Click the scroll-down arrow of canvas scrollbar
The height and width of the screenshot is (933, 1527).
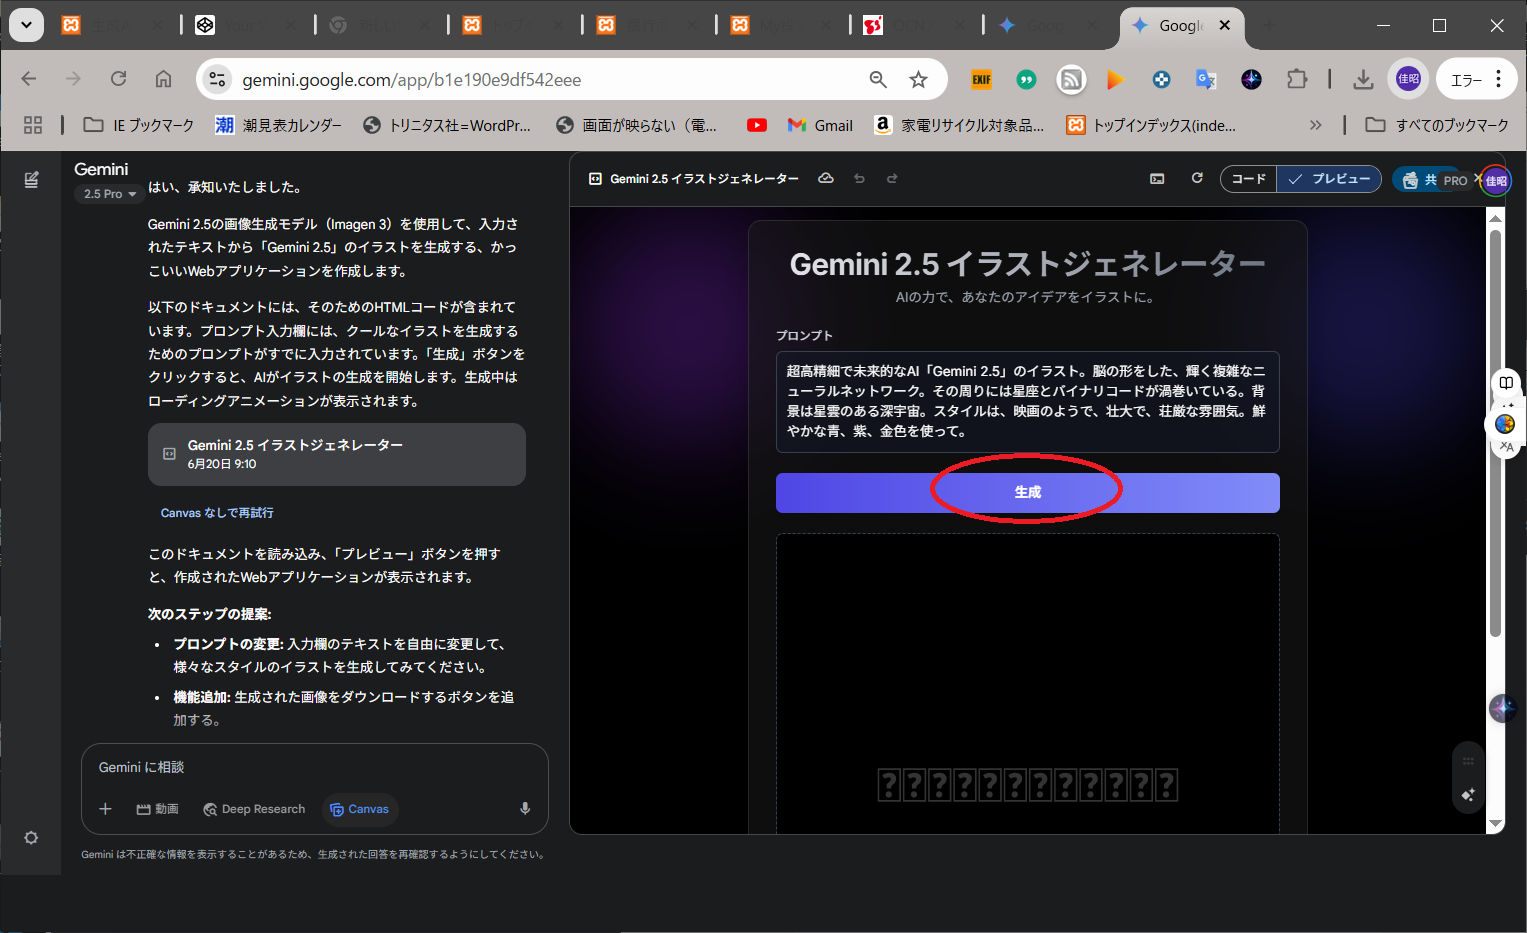[1495, 823]
